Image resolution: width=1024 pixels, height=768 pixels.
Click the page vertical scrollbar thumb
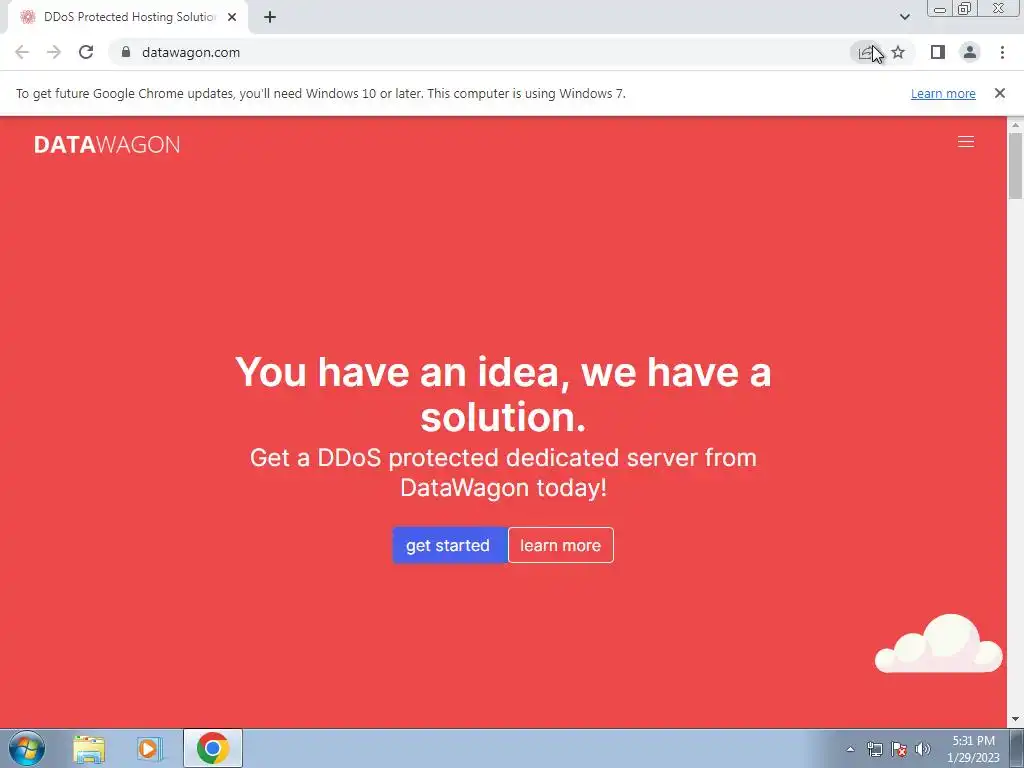point(1015,165)
